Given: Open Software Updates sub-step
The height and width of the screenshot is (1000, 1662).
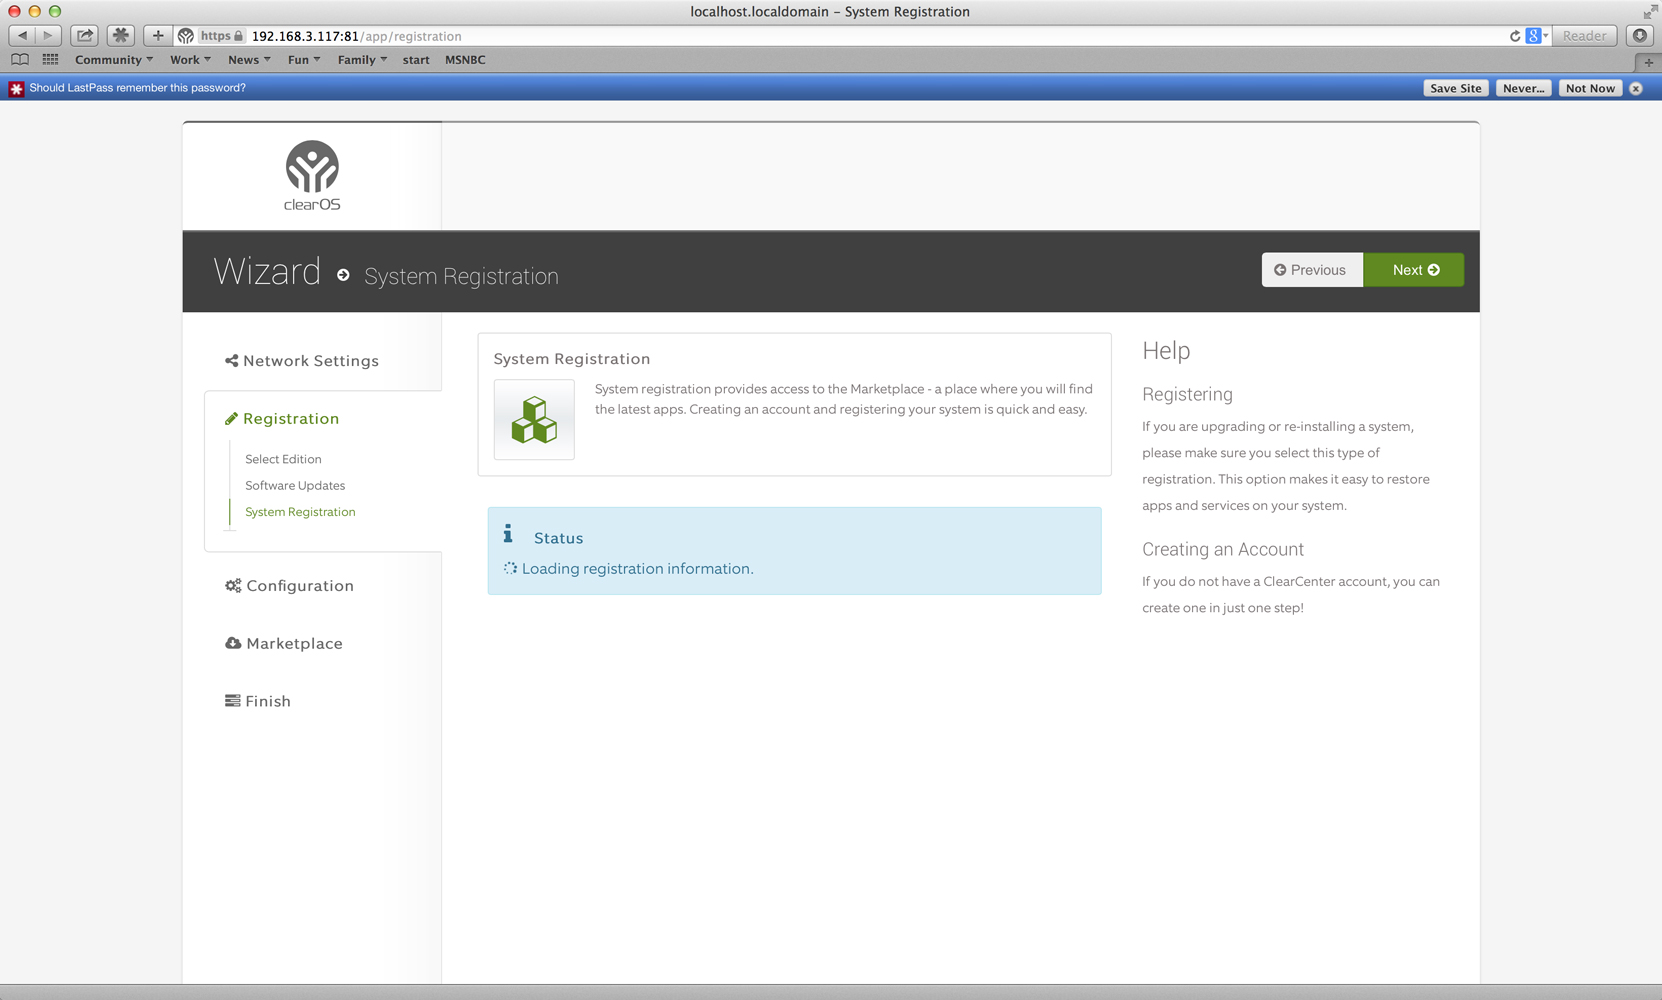Looking at the screenshot, I should tap(295, 485).
